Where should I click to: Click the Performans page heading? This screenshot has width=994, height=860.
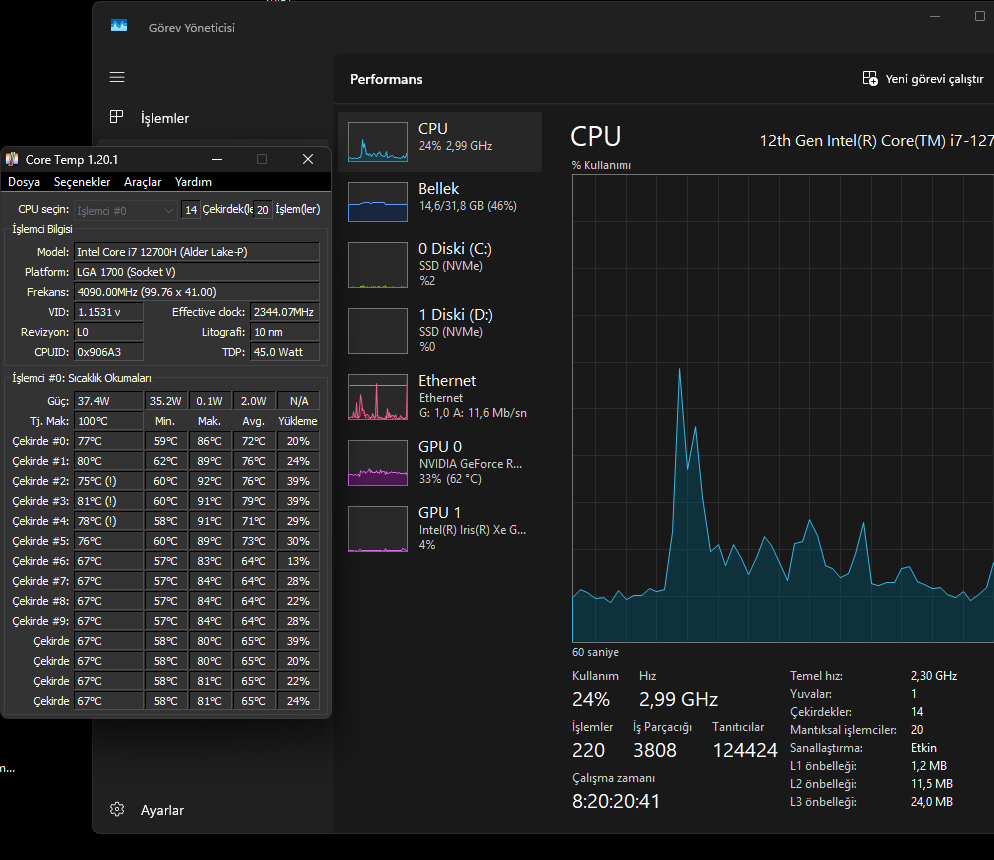[386, 79]
